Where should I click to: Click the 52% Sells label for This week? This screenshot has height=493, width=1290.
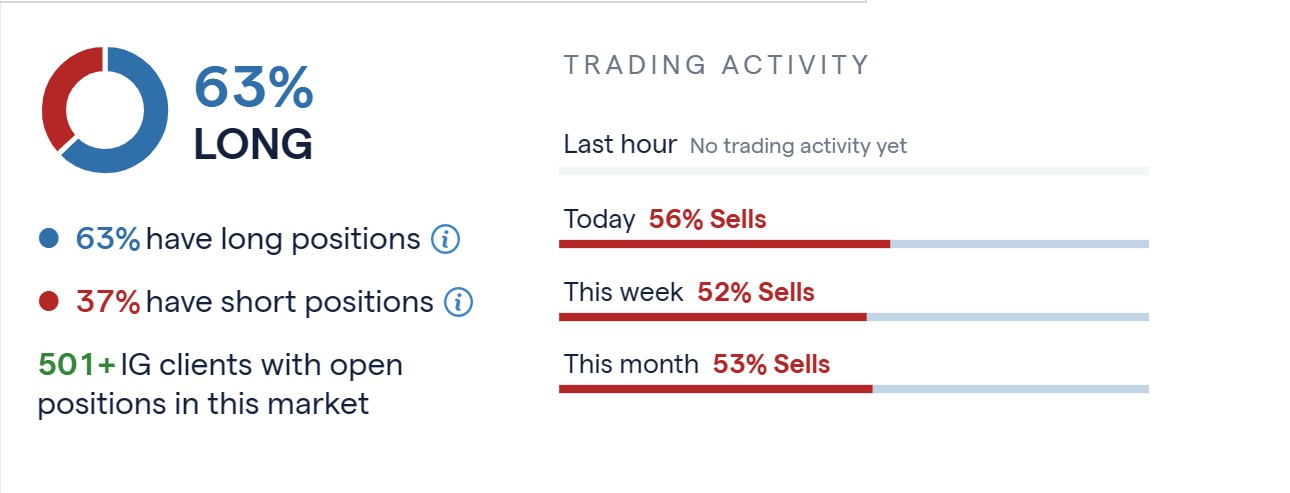(x=756, y=292)
